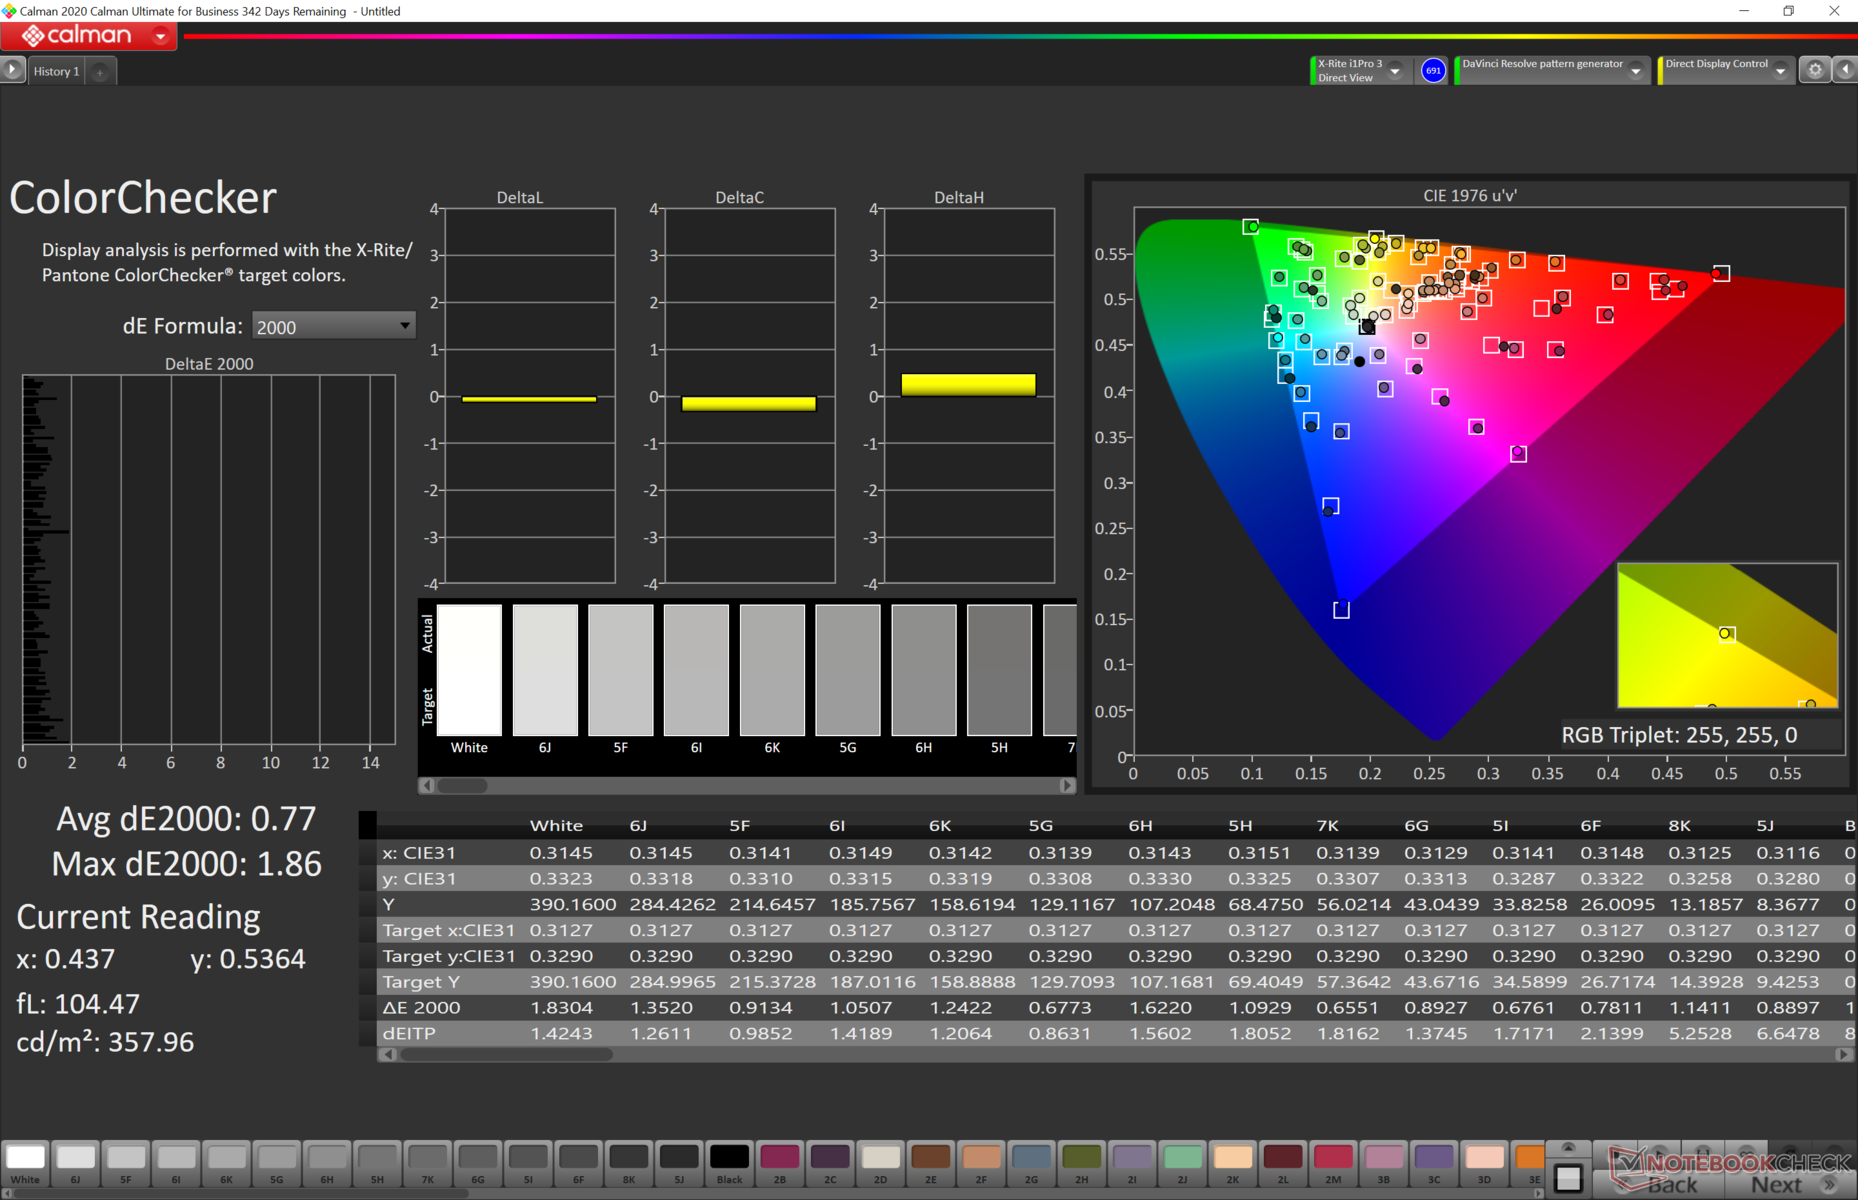The image size is (1858, 1200).
Task: Collapse the right panel arrow button
Action: point(1846,70)
